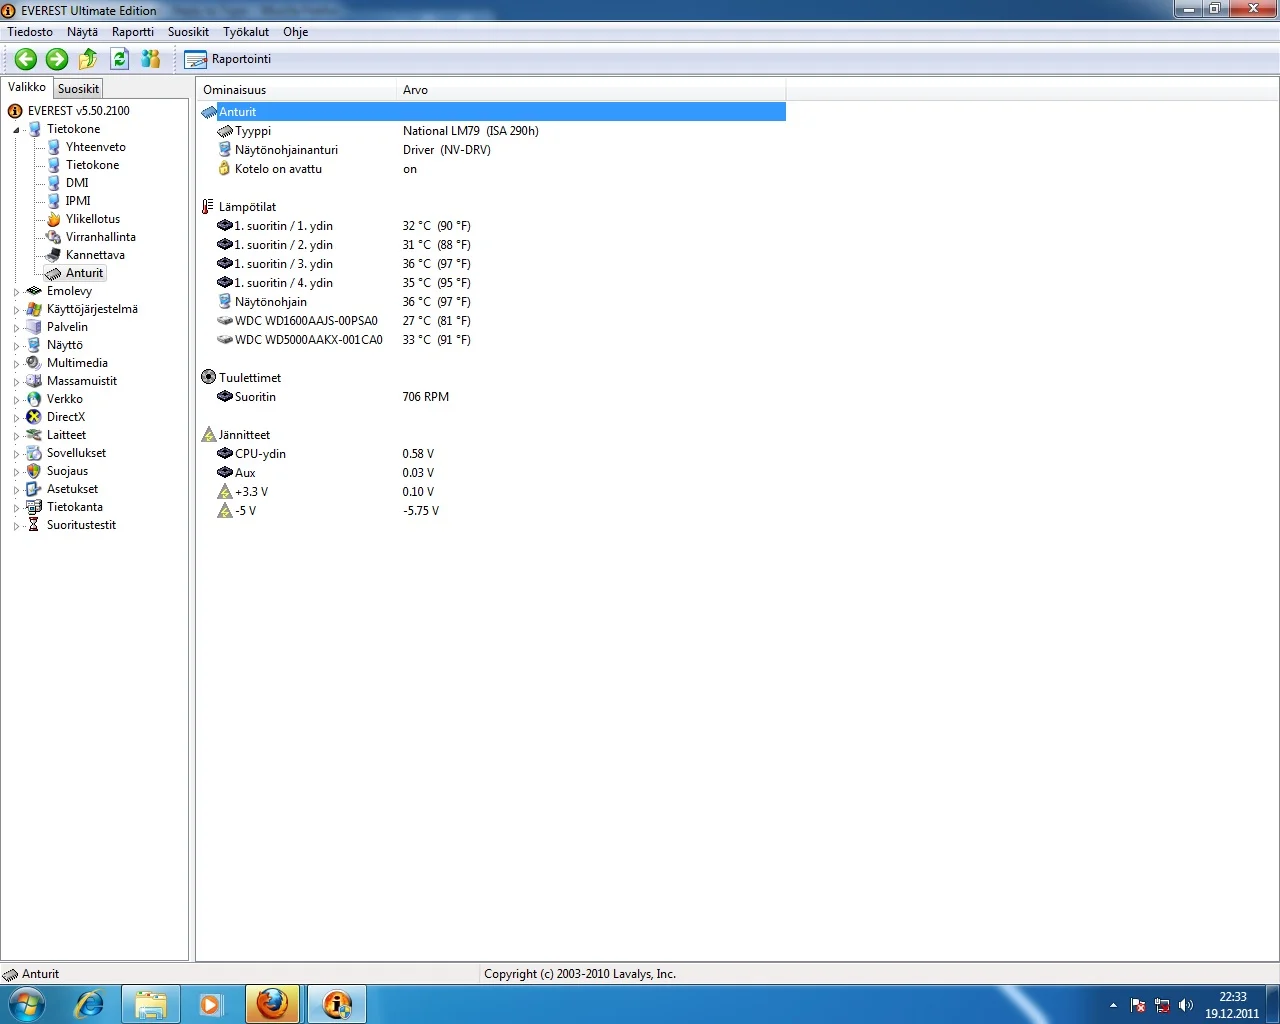
Task: Click the Raportointi report button
Action: pyautogui.click(x=228, y=59)
